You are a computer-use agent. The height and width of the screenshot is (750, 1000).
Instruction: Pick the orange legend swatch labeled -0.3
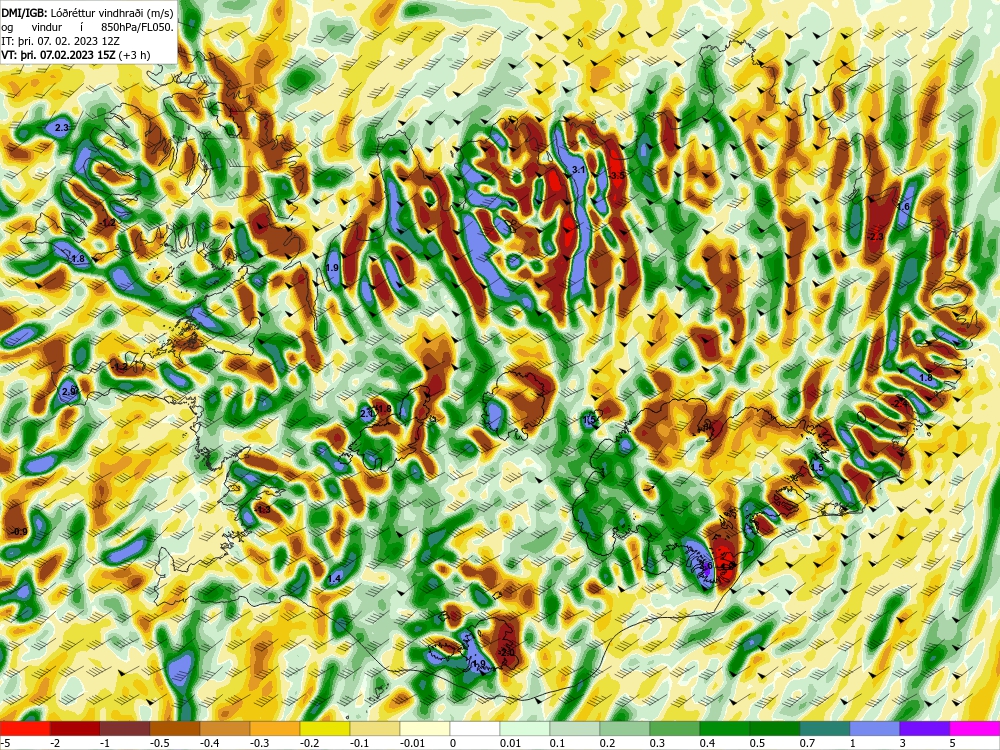click(x=275, y=728)
